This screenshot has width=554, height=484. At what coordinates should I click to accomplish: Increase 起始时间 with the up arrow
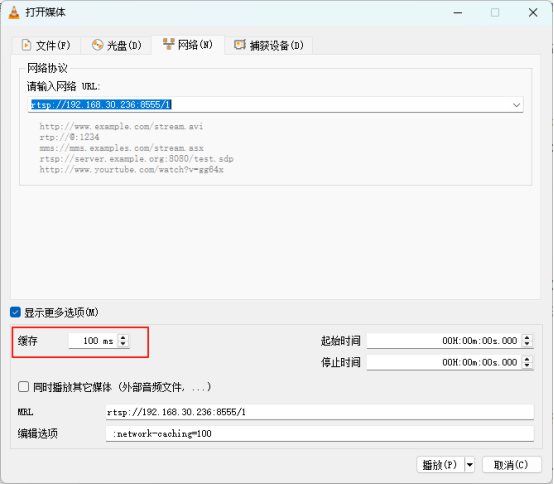pos(527,337)
